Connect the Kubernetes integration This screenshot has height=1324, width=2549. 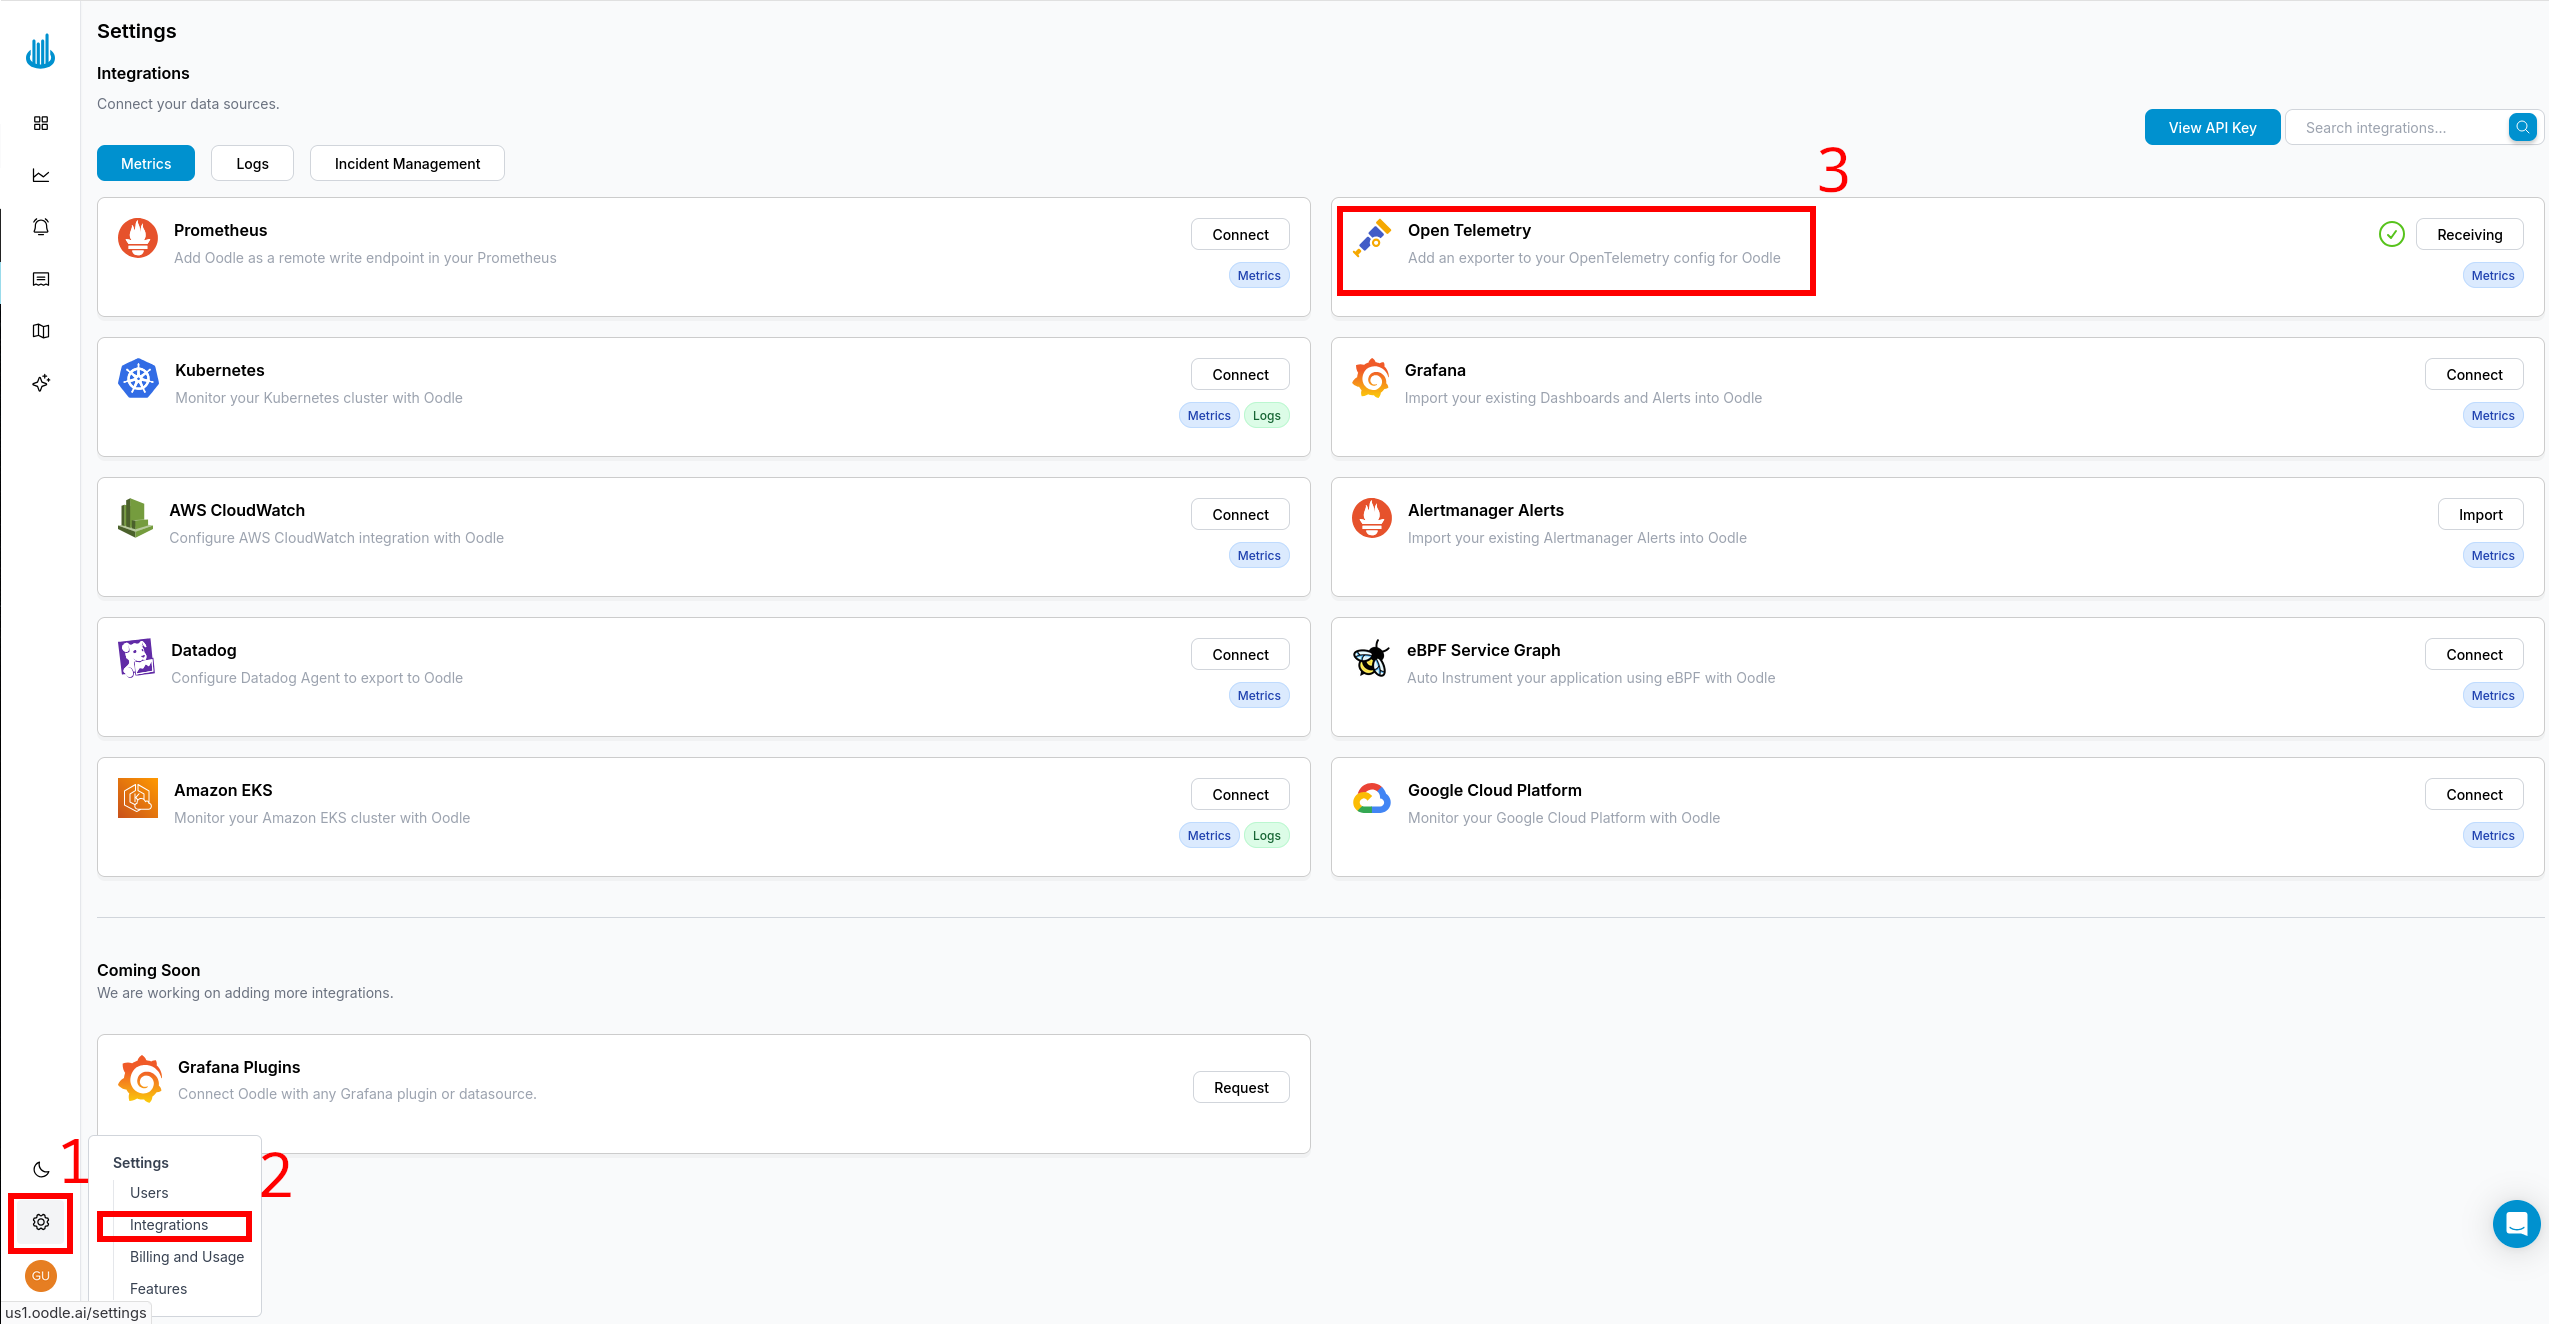(x=1240, y=374)
